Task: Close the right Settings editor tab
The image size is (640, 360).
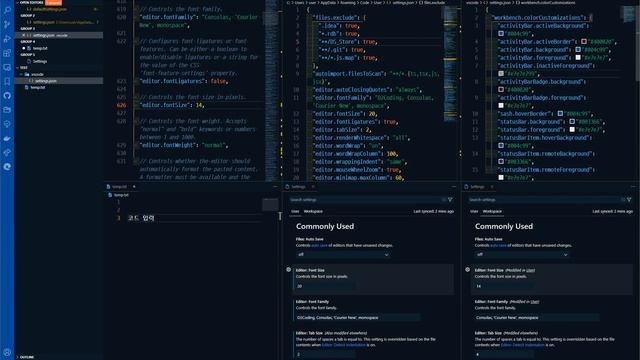Action: [x=492, y=187]
